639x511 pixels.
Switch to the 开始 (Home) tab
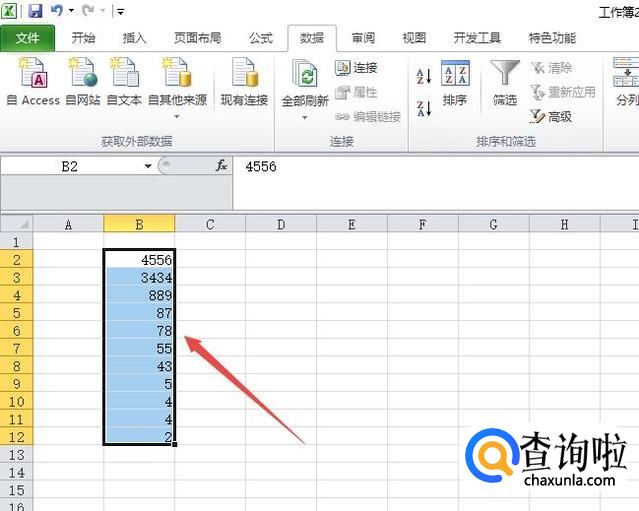(84, 38)
